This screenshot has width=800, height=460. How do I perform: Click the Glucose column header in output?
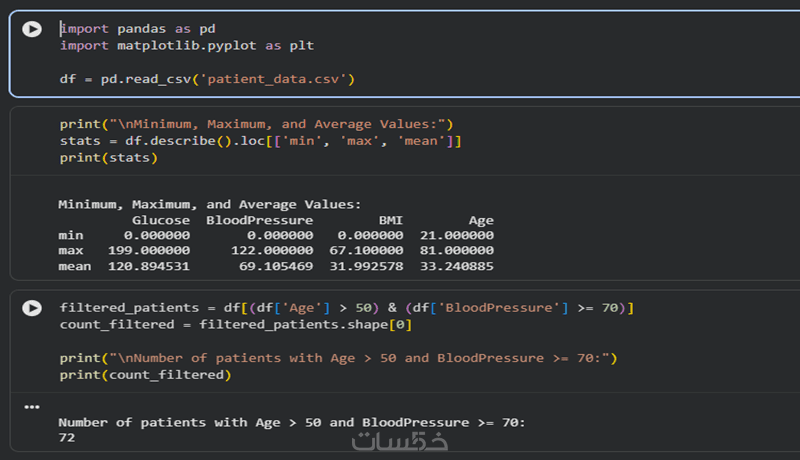(x=160, y=220)
